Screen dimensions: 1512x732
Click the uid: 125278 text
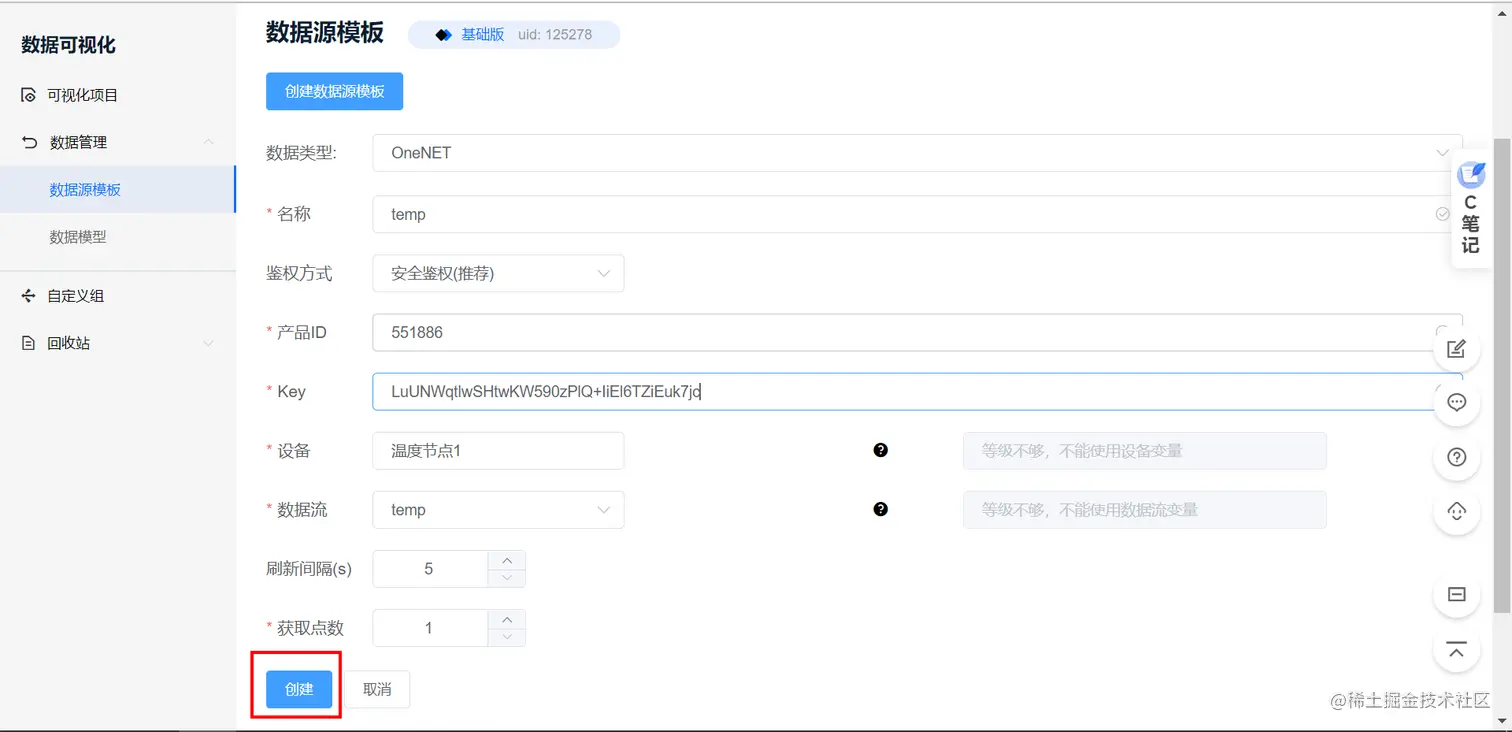[x=555, y=34]
